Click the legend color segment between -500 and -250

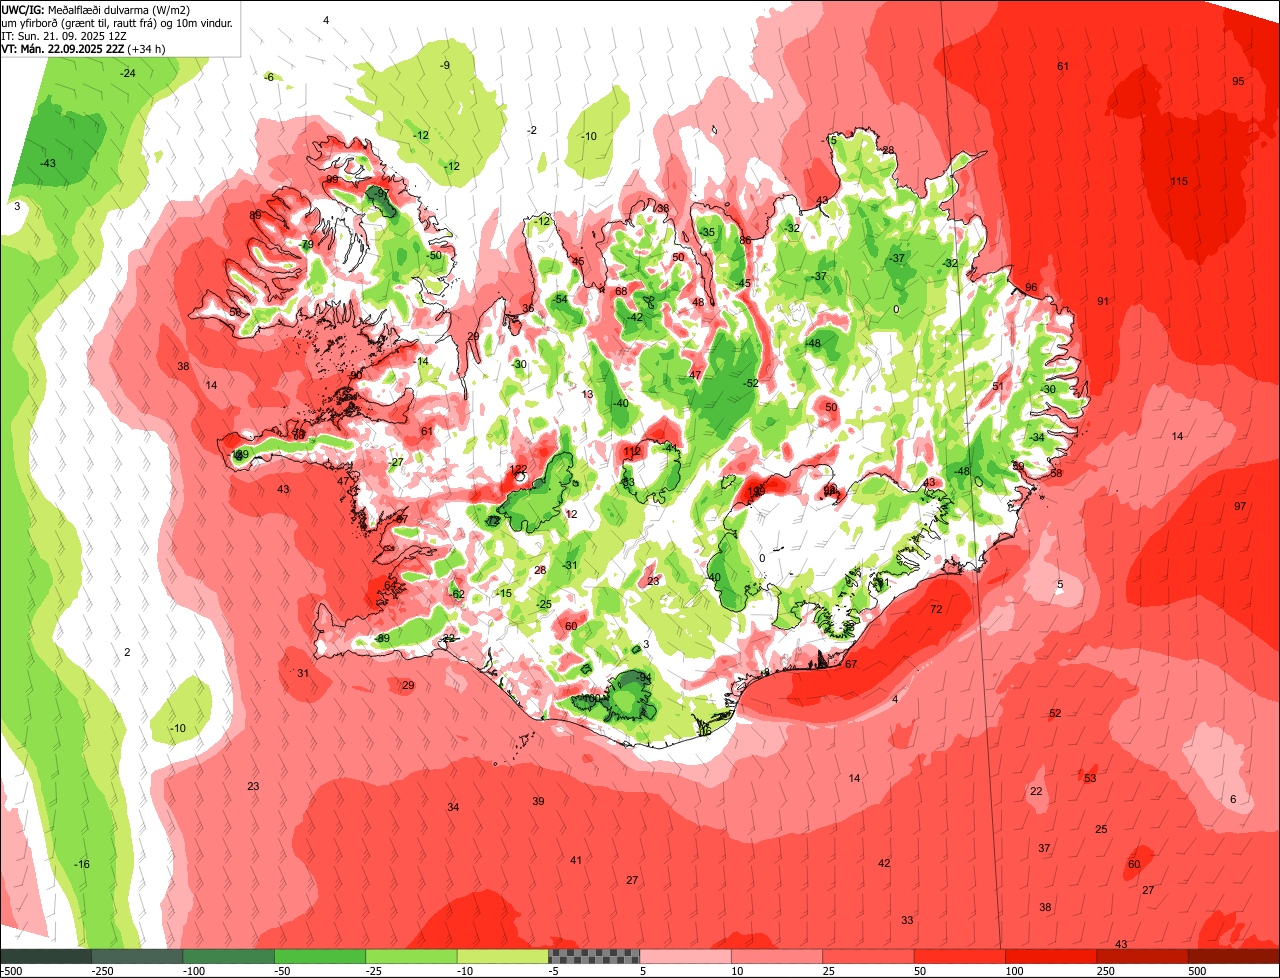[46, 956]
